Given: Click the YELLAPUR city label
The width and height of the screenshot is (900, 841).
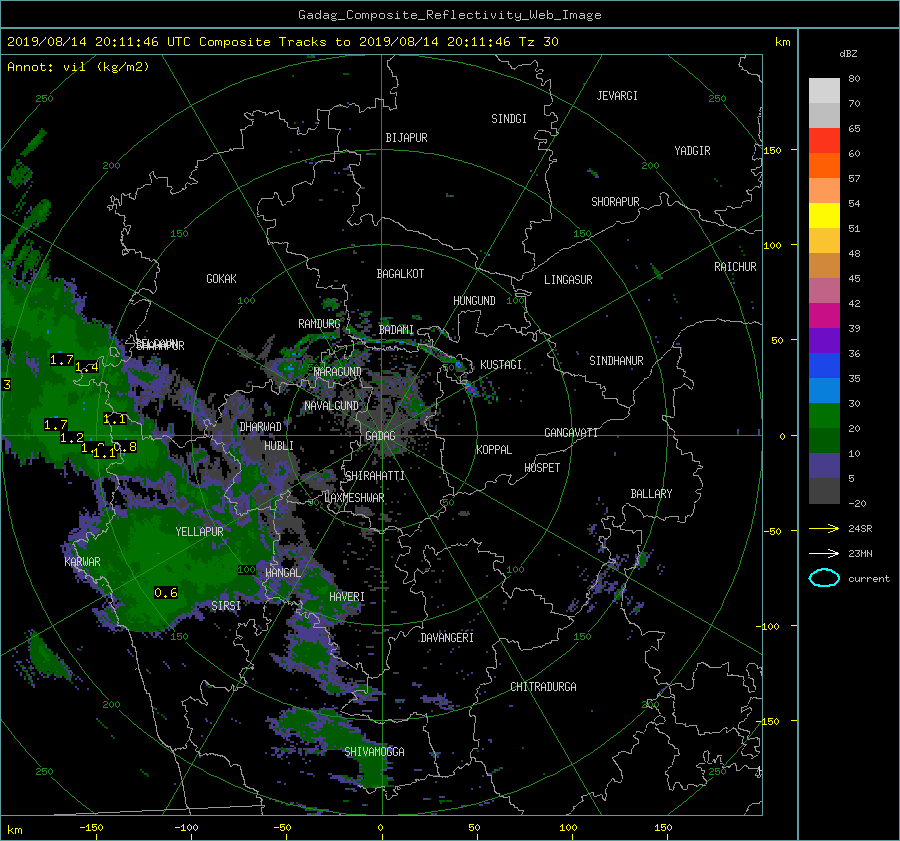Looking at the screenshot, I should [x=199, y=532].
